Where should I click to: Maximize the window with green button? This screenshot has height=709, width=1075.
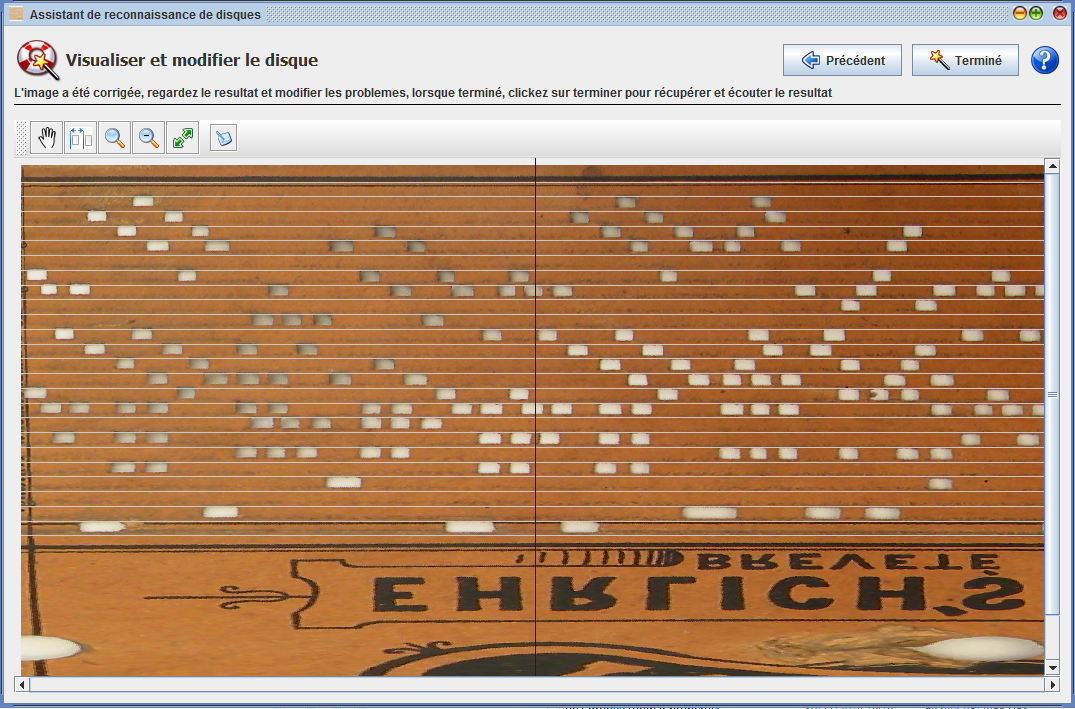click(1036, 14)
